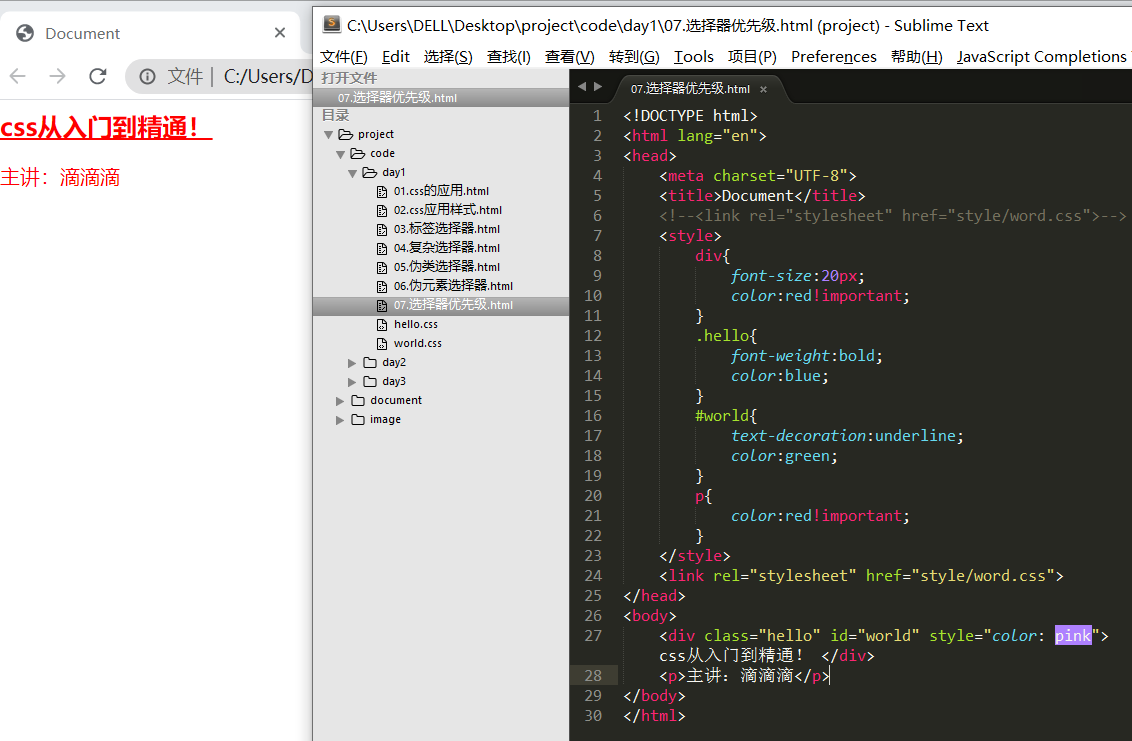Click the browser back arrow
This screenshot has width=1132, height=741.
coord(17,75)
